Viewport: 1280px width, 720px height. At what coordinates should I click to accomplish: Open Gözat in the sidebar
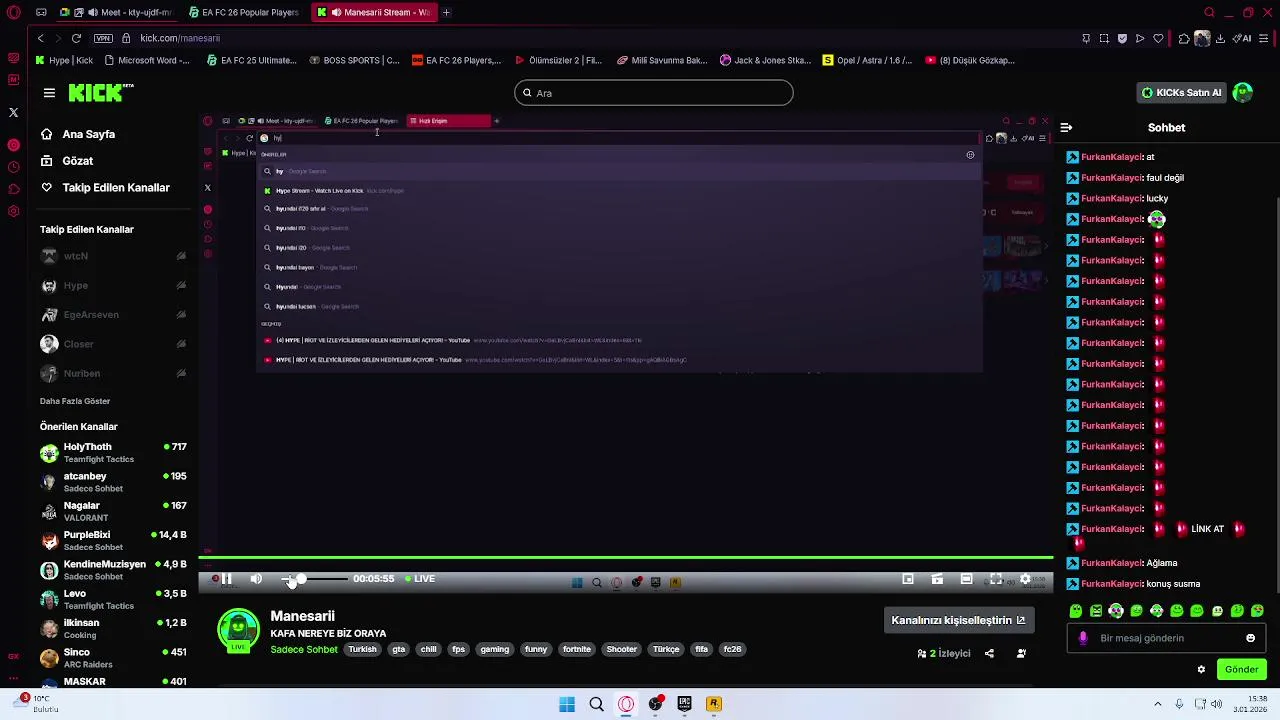[67, 161]
